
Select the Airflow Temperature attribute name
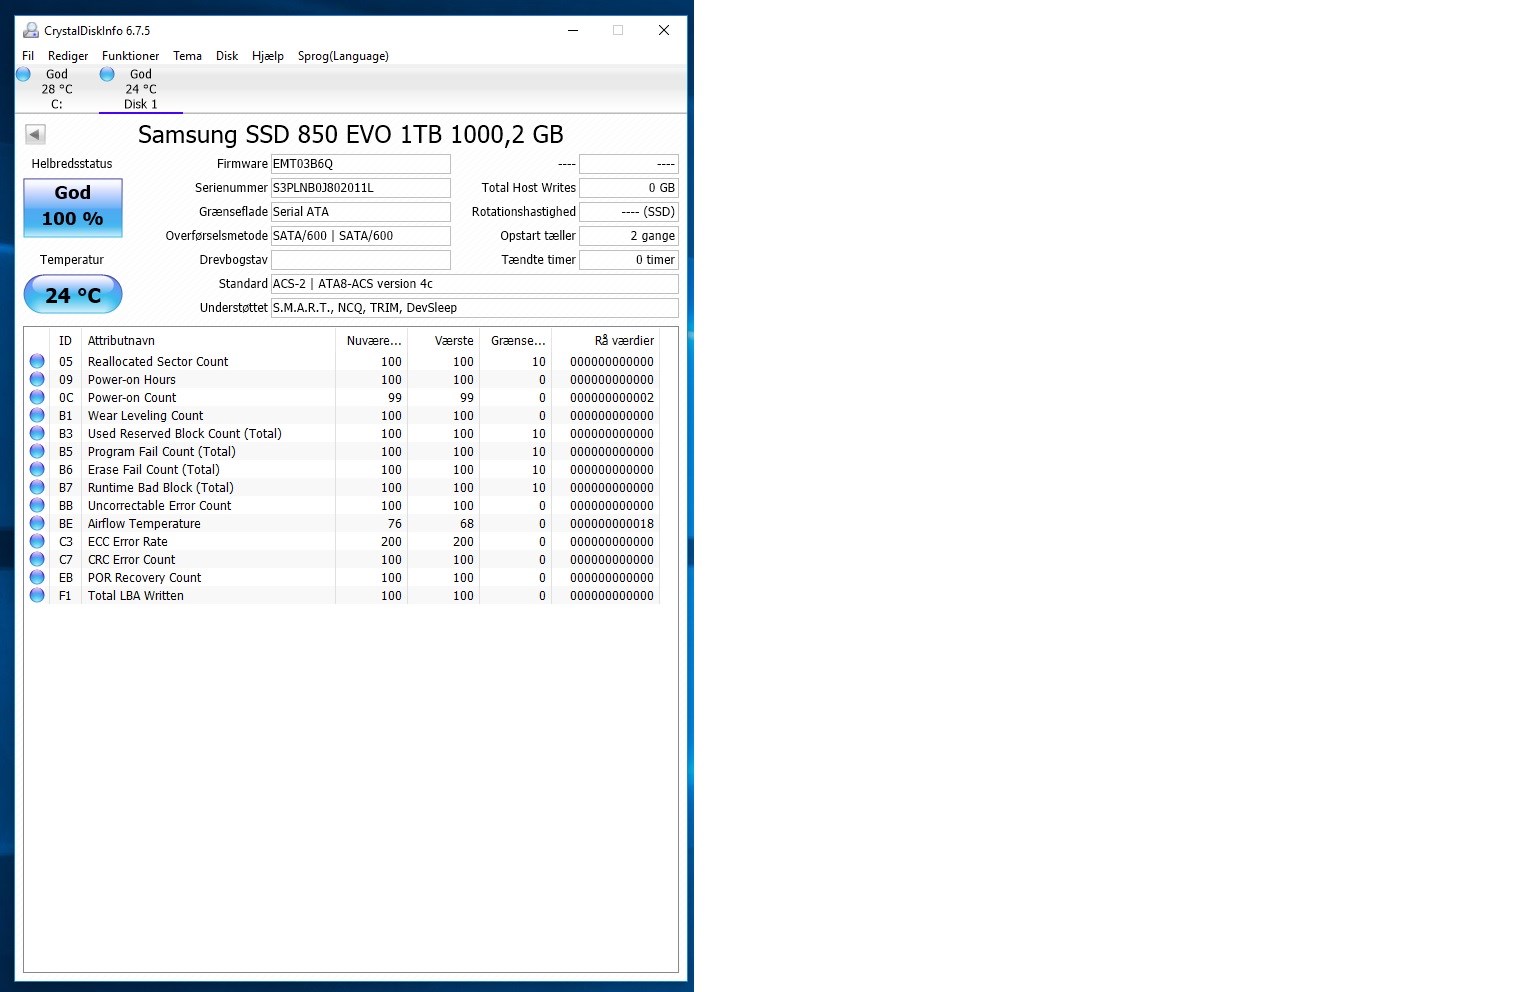(144, 524)
